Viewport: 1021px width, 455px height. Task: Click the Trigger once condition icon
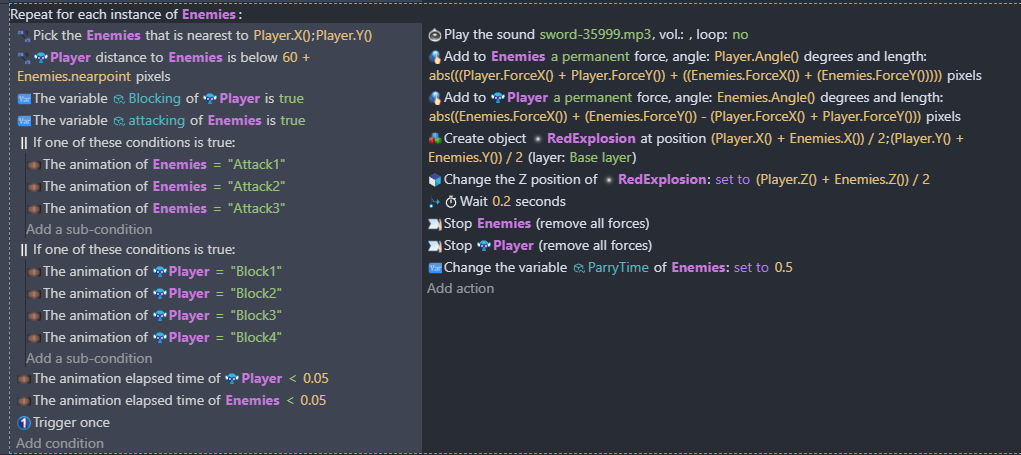tap(24, 423)
